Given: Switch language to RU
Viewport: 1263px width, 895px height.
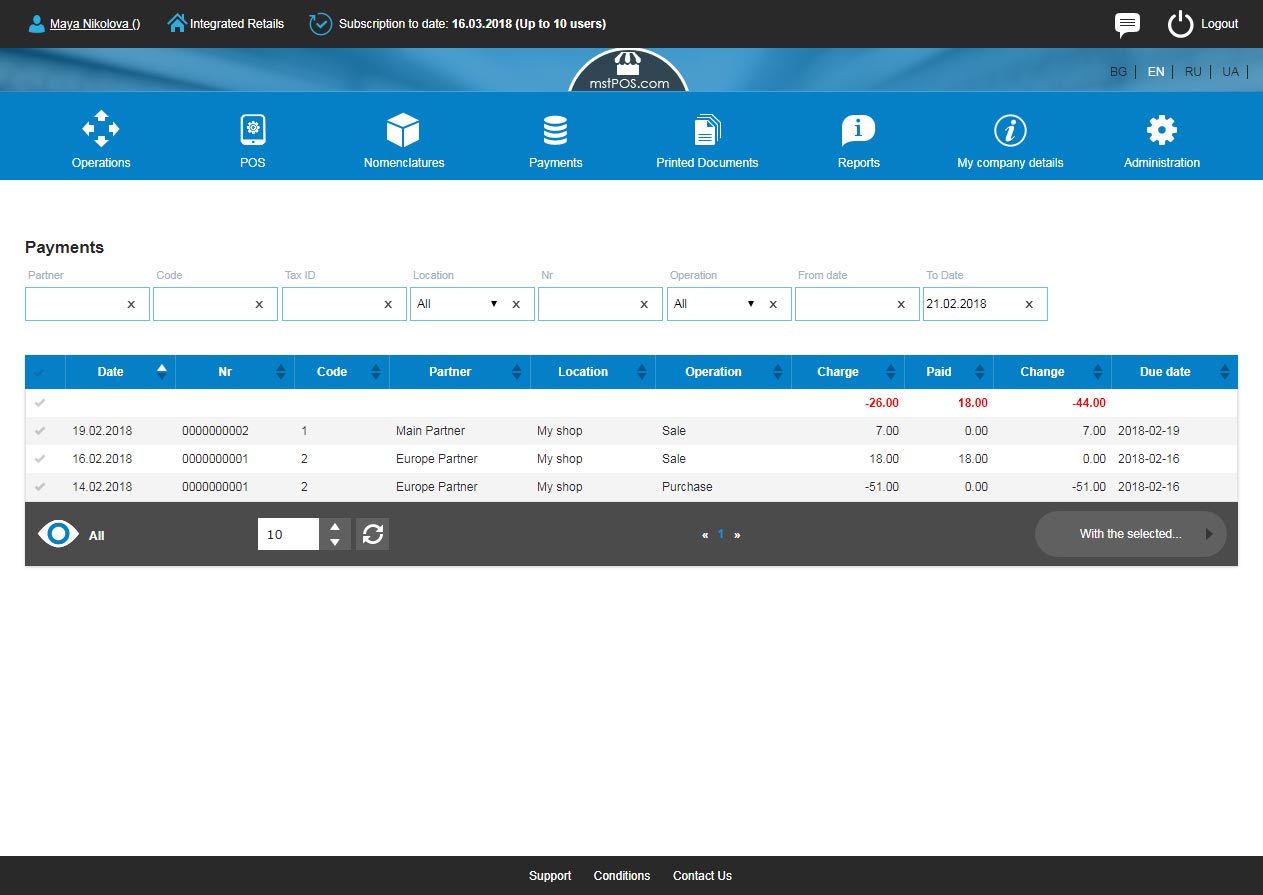Looking at the screenshot, I should (x=1193, y=72).
